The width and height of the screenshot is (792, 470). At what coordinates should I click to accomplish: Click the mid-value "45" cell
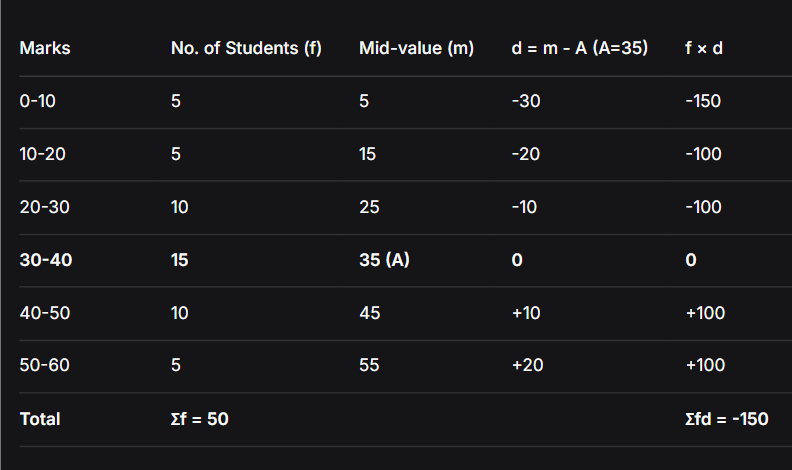coord(369,313)
